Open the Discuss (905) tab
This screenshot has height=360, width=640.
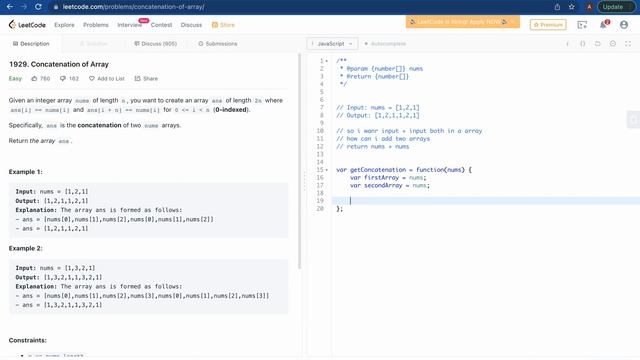[156, 44]
